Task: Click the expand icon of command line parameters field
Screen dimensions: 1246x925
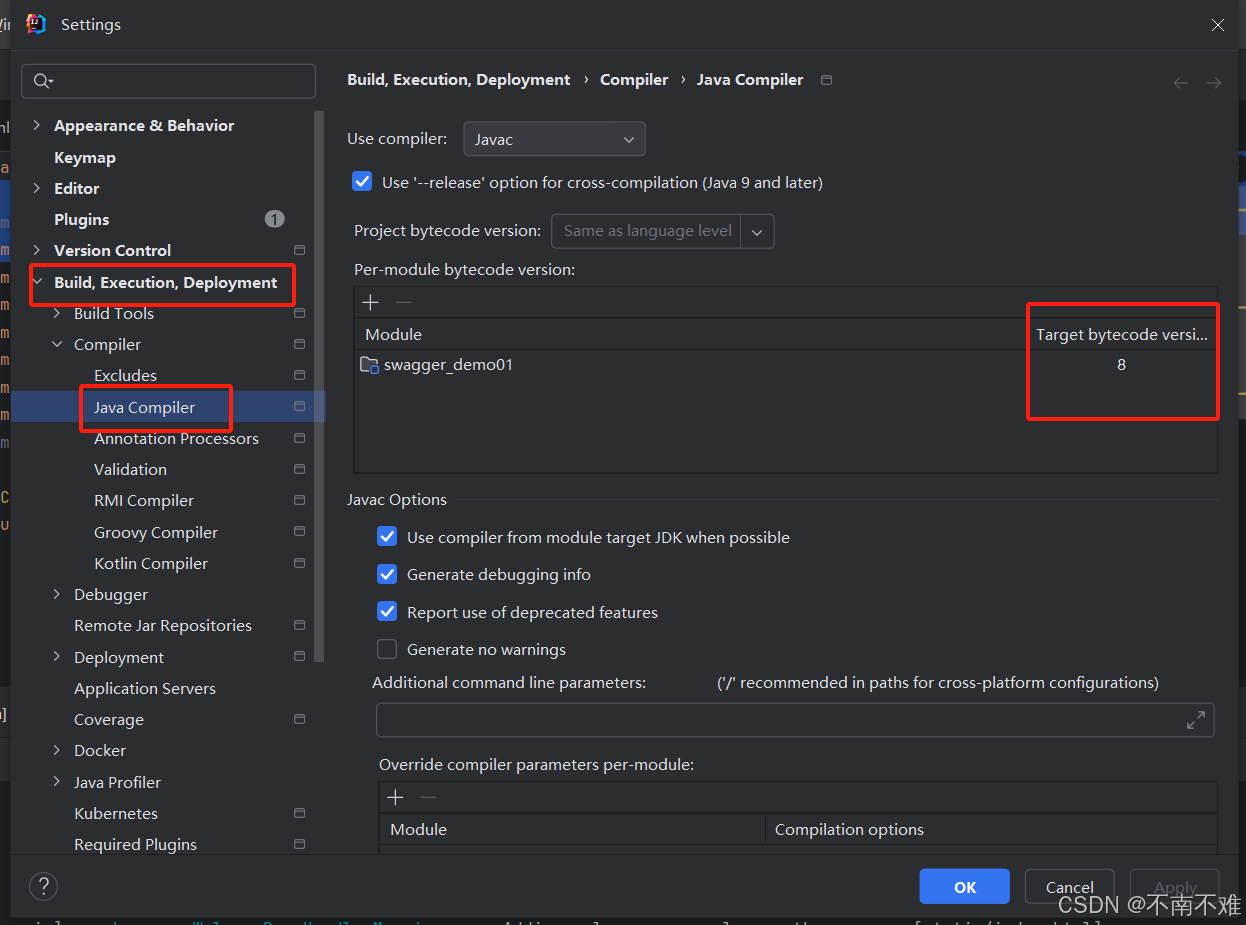Action: pos(1195,720)
